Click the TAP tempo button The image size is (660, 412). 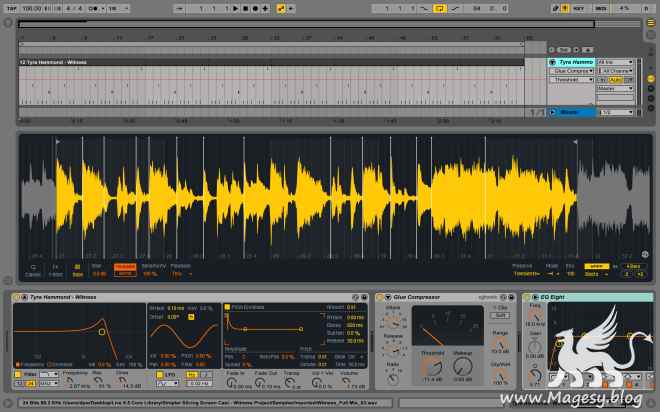pos(11,8)
